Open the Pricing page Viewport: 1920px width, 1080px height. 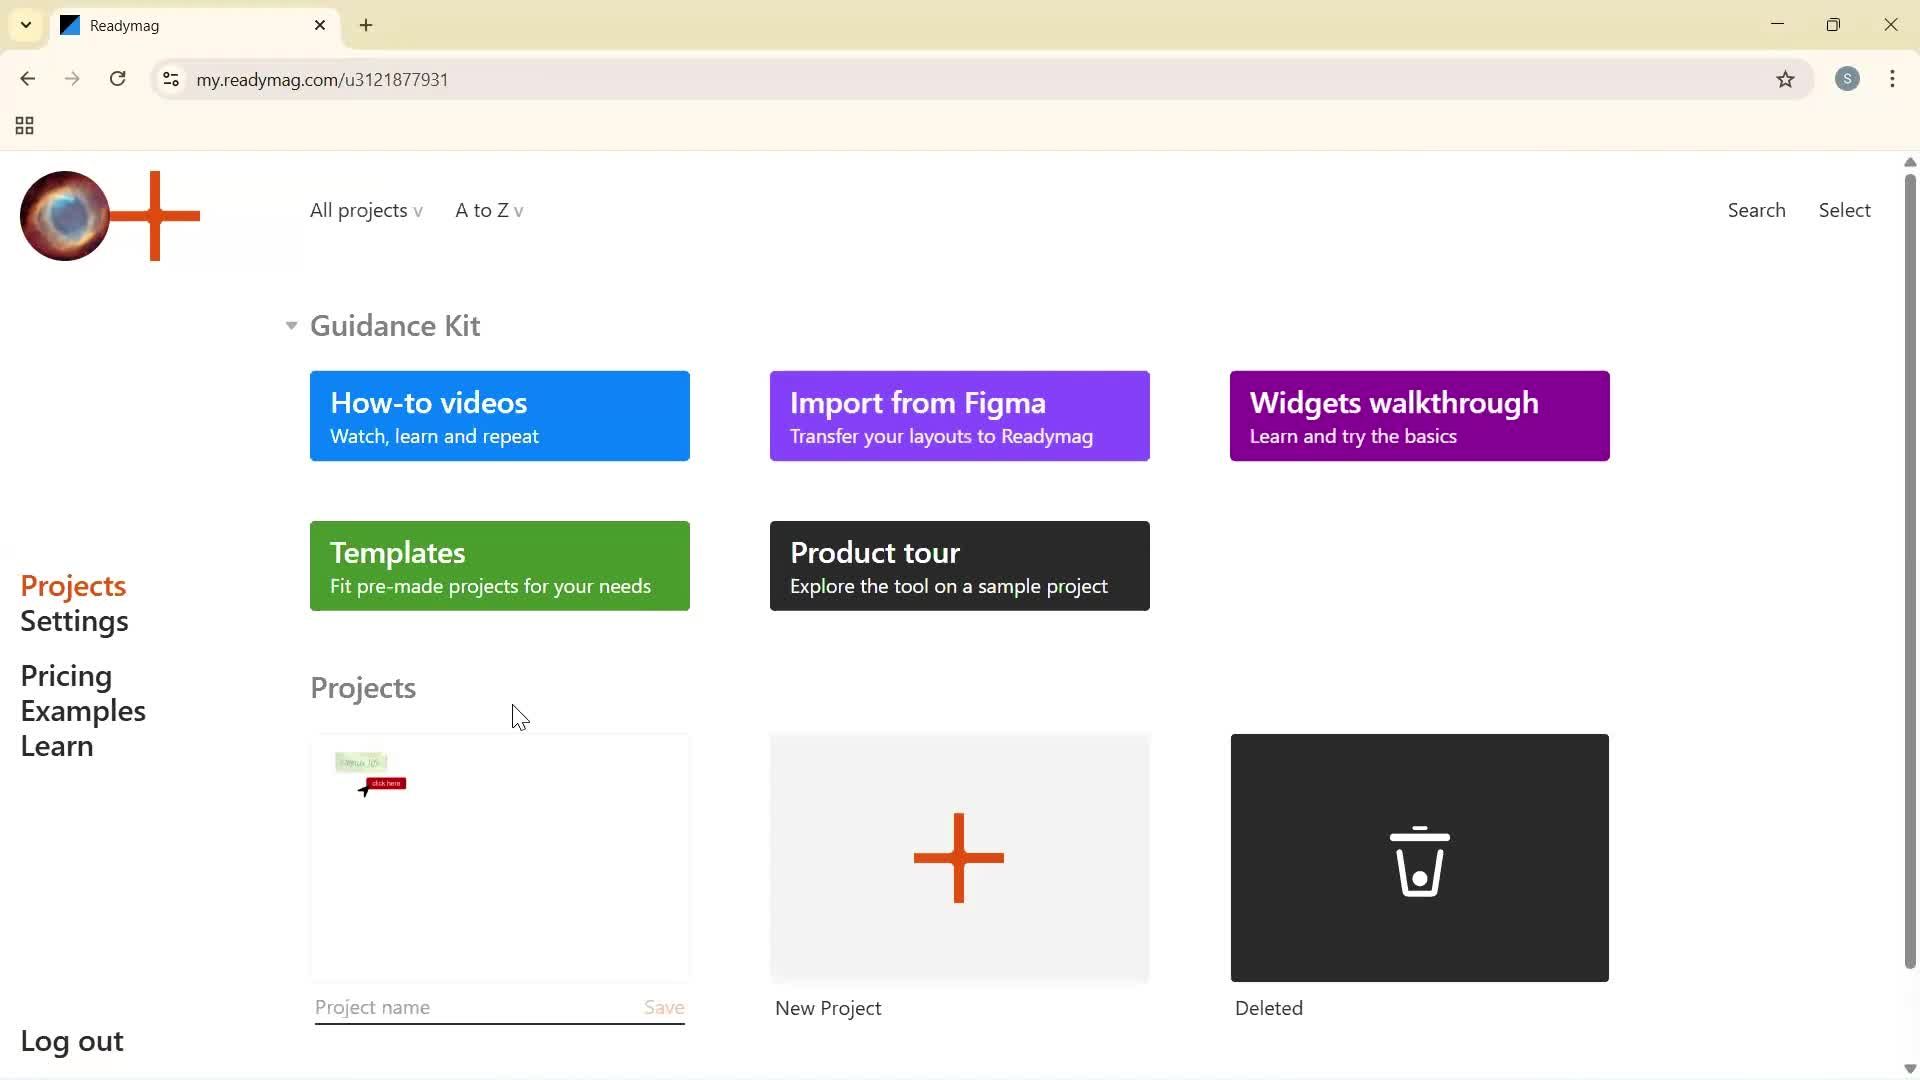[x=65, y=675]
